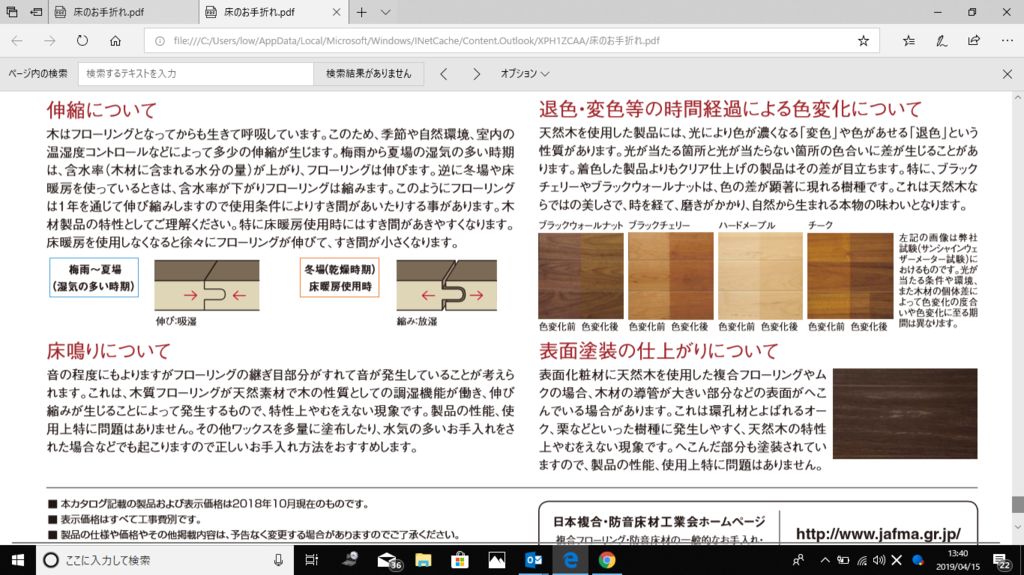Click the ブラックウォールナット wood sample image
Screen dimensions: 1024x575
(x=581, y=276)
